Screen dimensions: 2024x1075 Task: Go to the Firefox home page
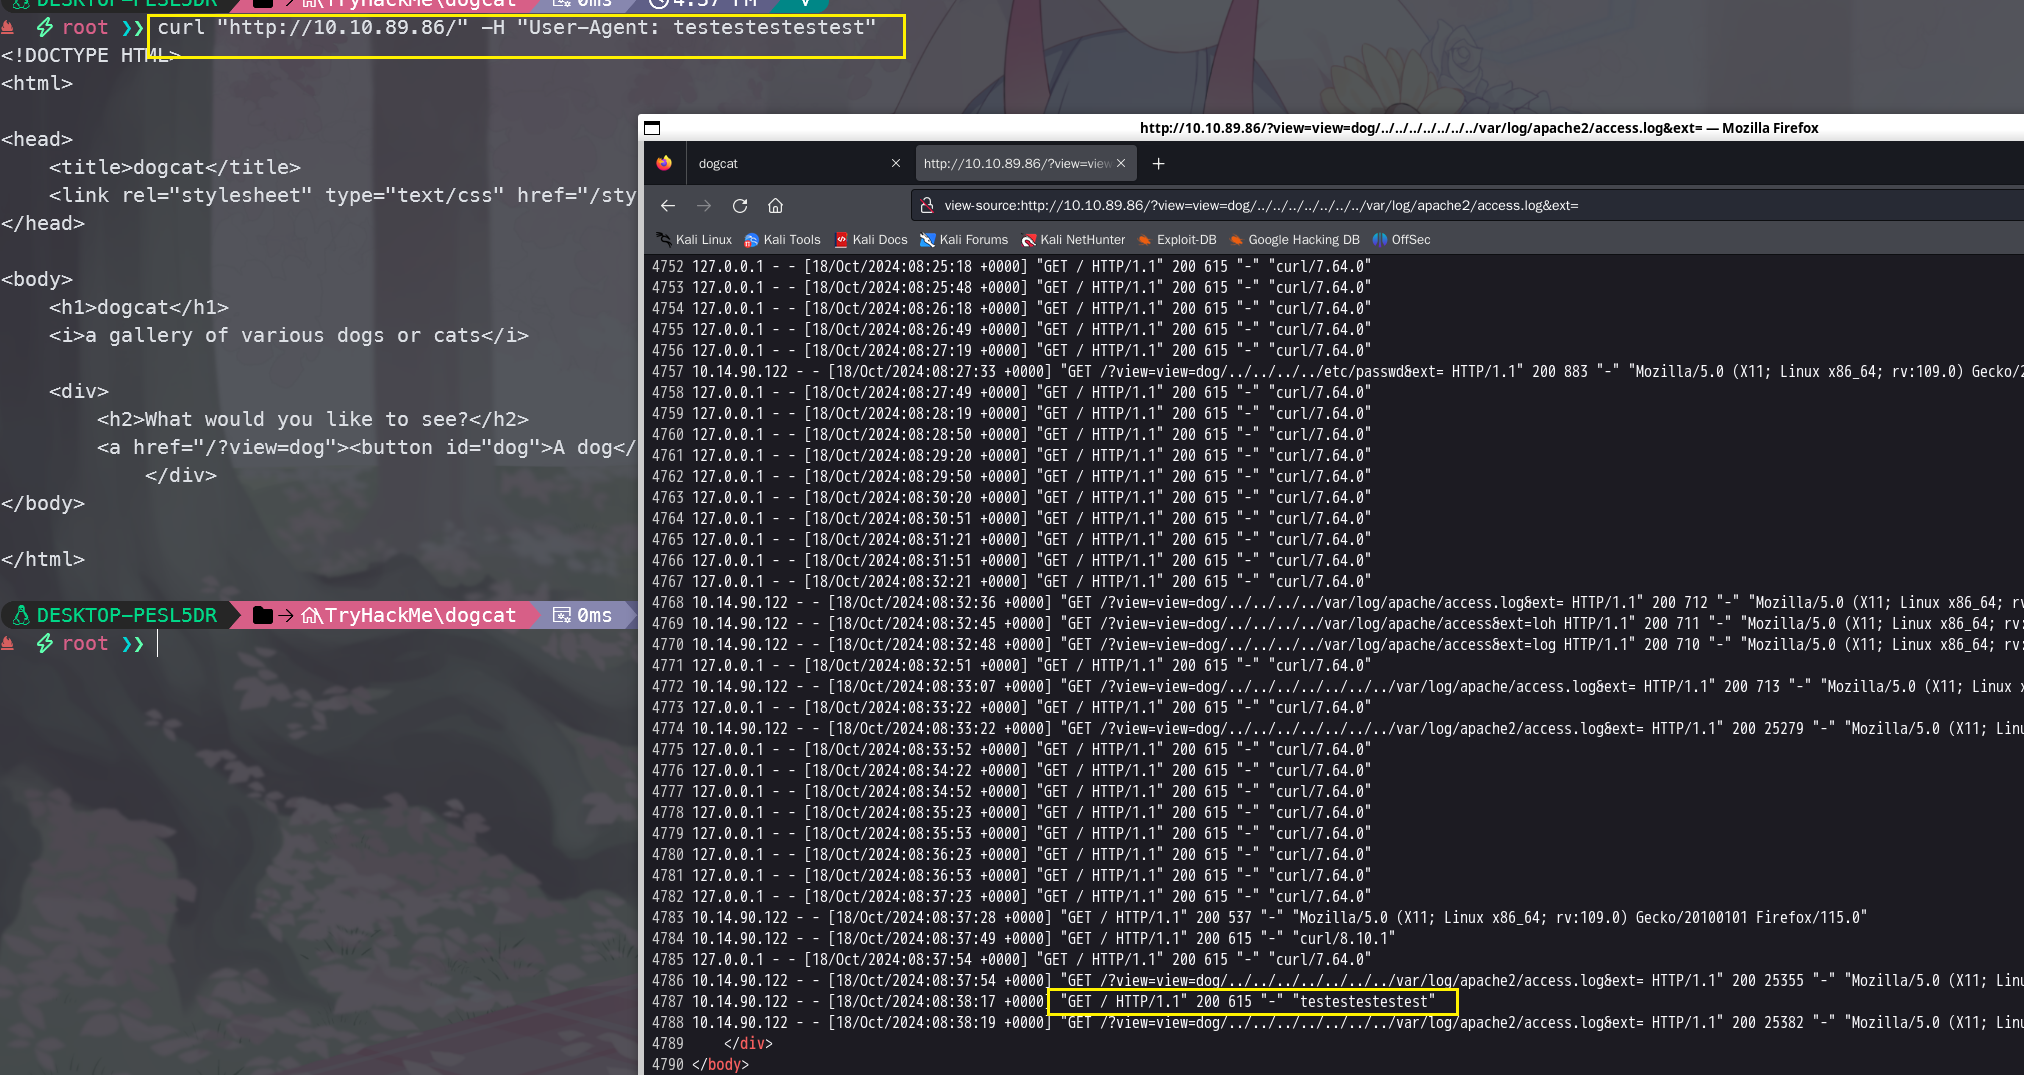tap(775, 206)
